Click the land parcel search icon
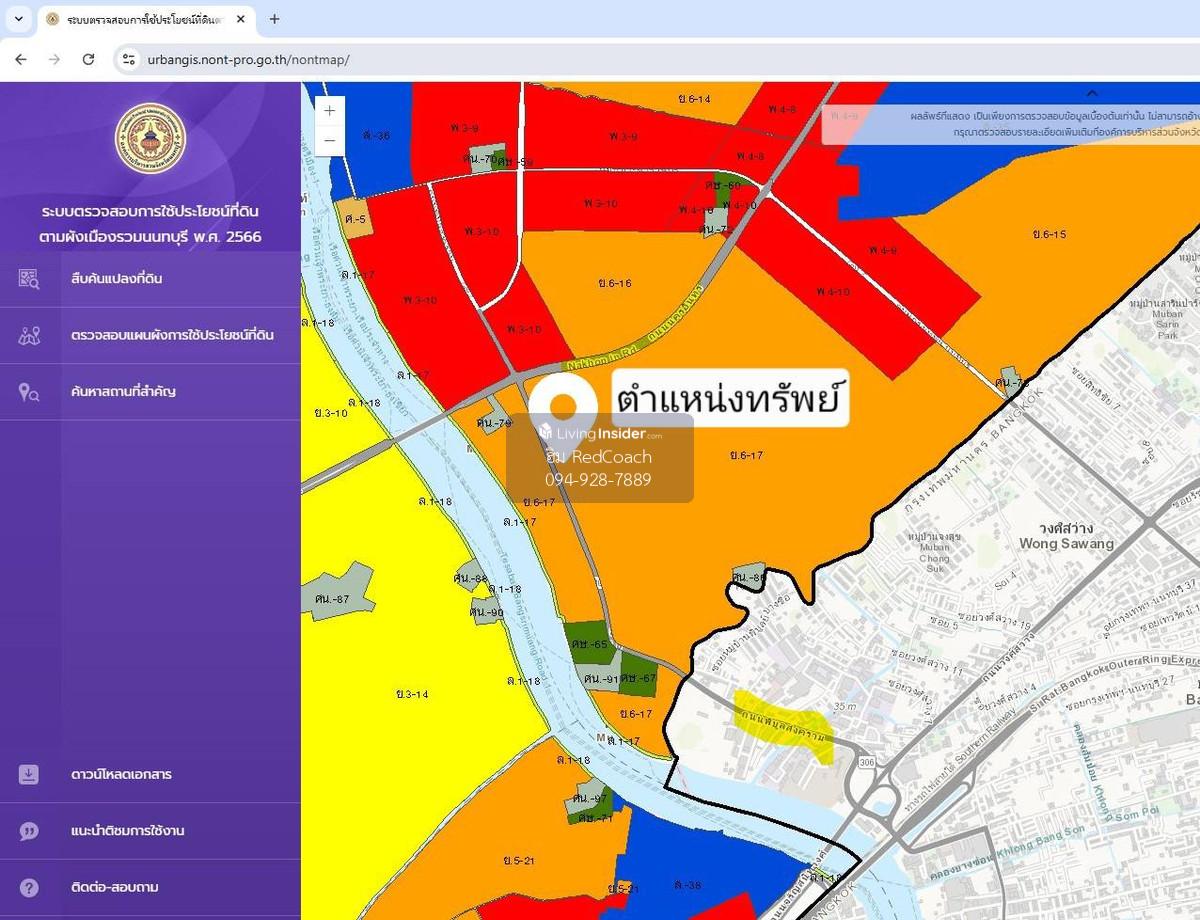 click(29, 279)
